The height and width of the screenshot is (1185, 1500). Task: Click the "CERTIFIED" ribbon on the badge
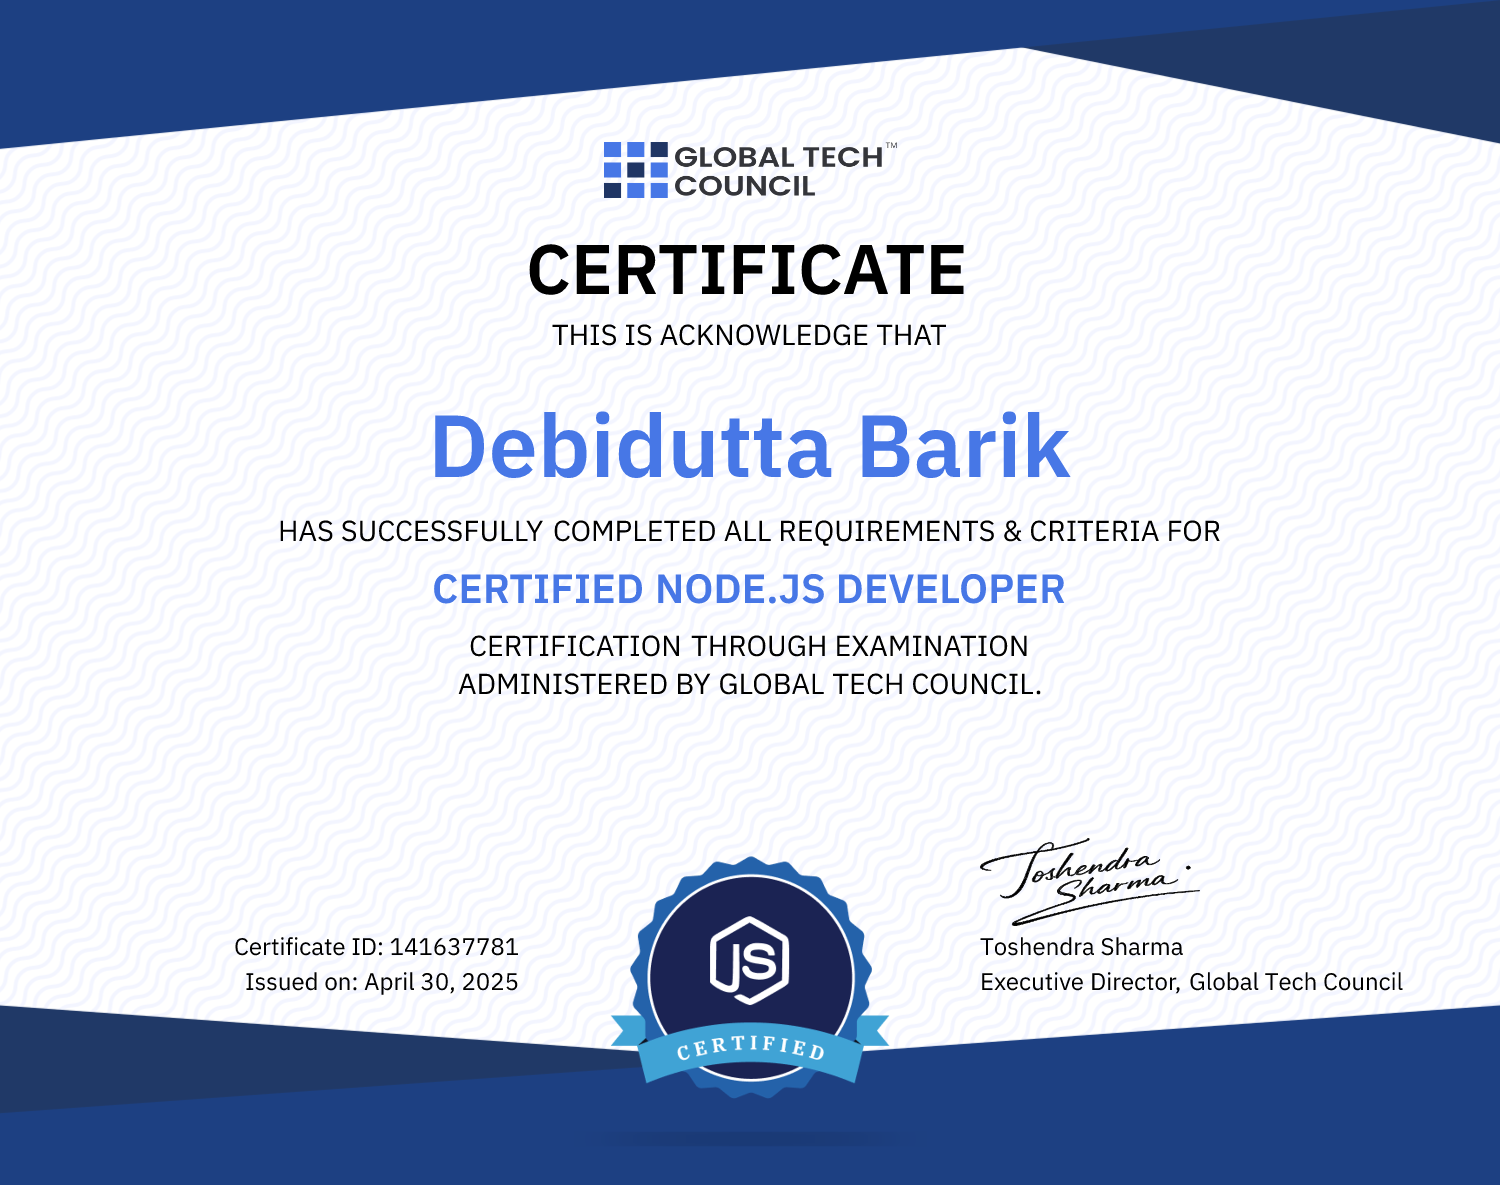tap(750, 1050)
